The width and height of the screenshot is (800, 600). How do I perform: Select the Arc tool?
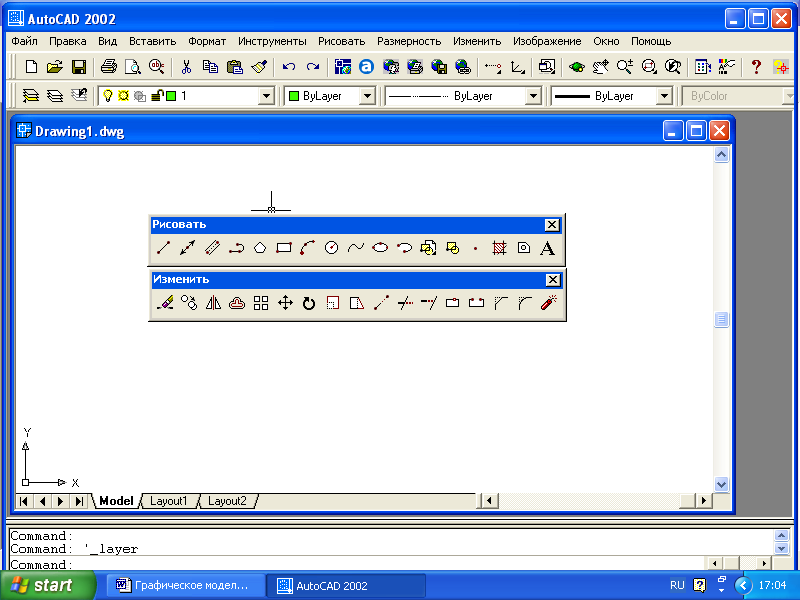308,248
